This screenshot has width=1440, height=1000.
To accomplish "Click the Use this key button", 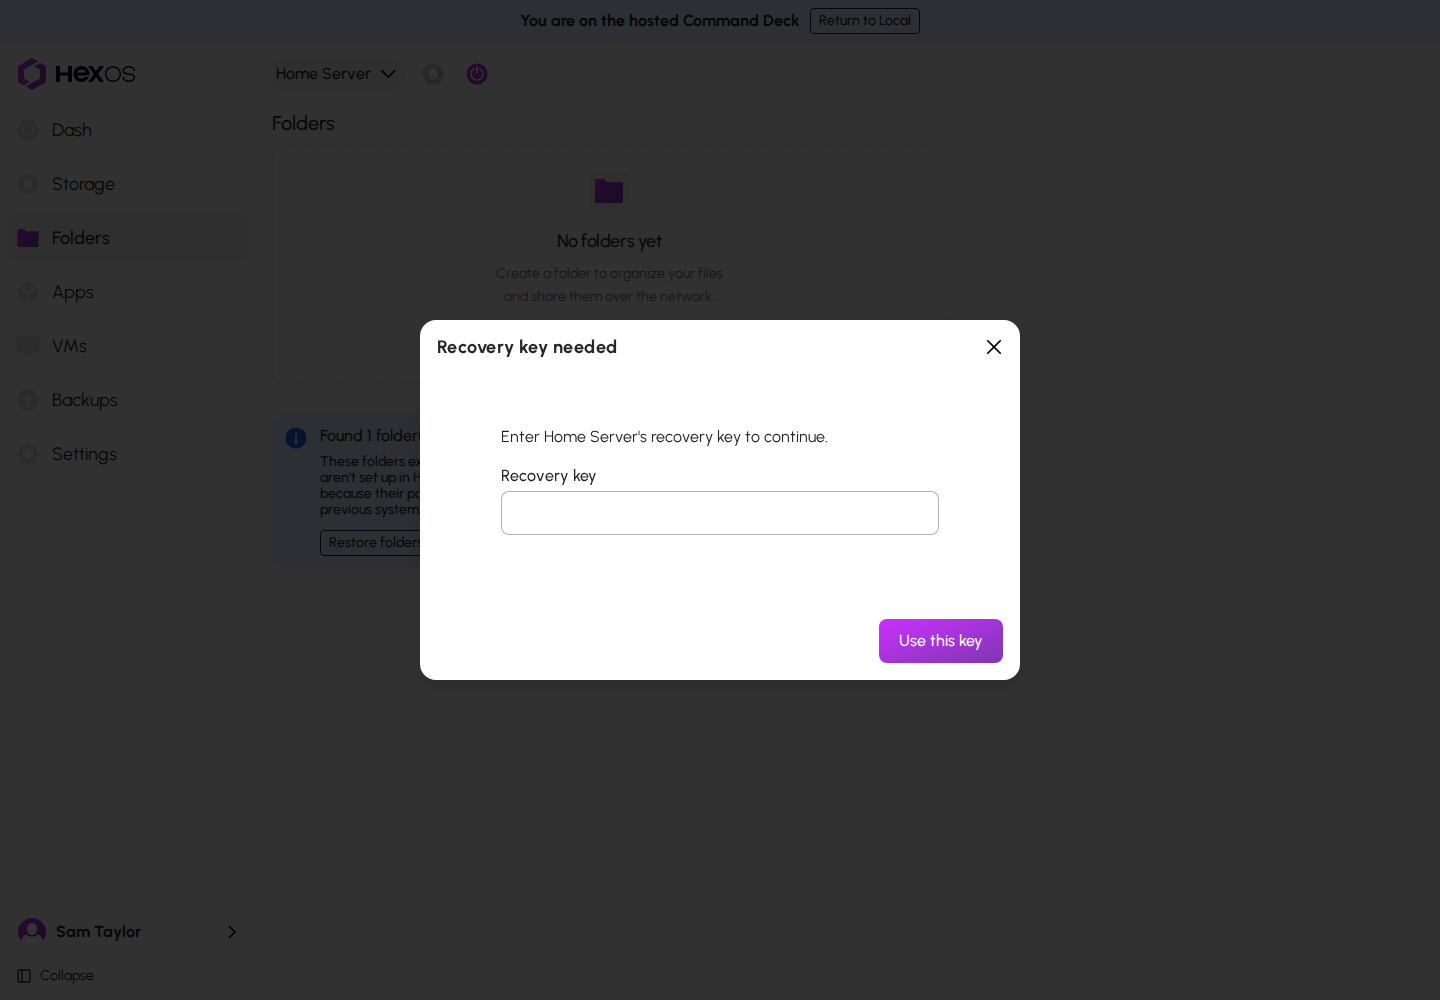I will tap(941, 641).
